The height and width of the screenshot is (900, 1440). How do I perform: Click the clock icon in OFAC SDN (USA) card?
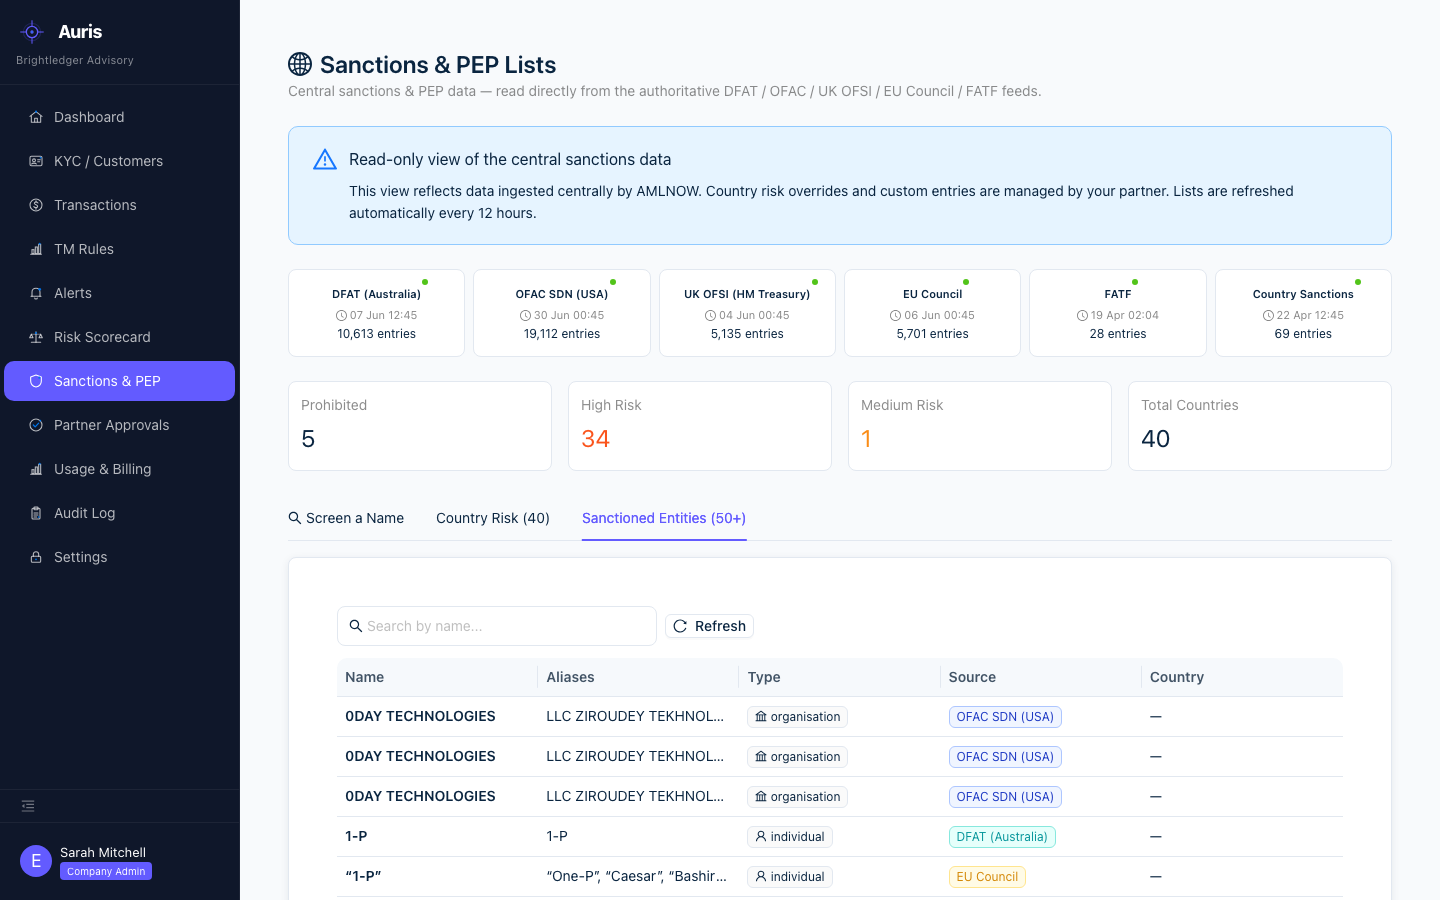point(525,315)
